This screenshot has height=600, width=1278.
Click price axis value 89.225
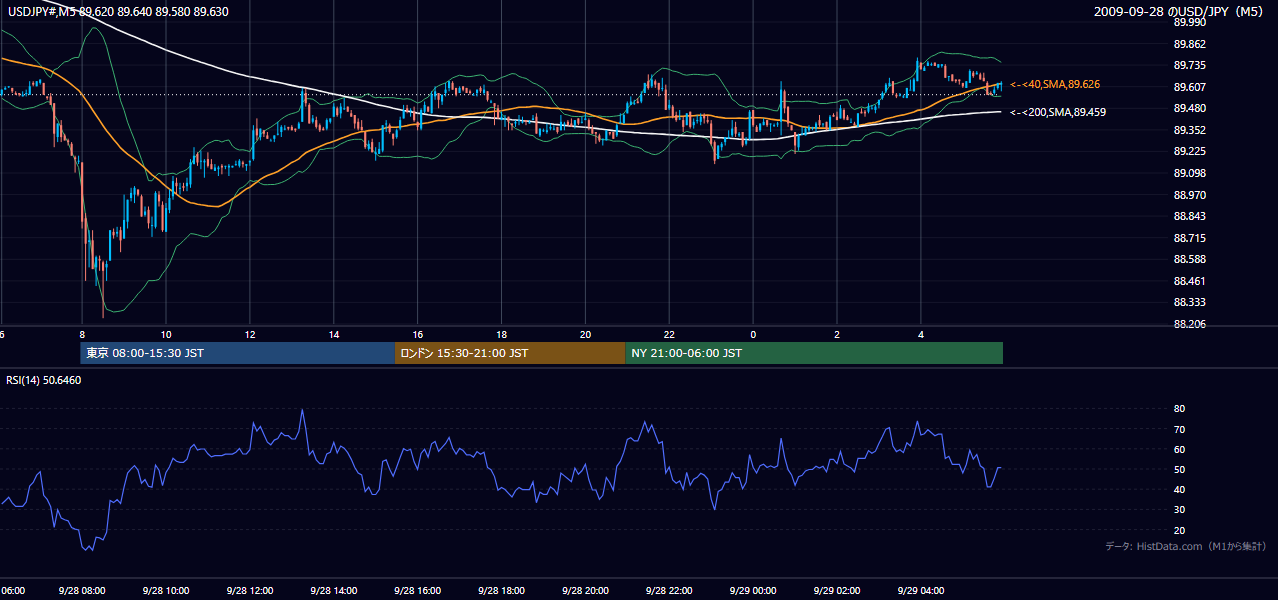[1190, 151]
